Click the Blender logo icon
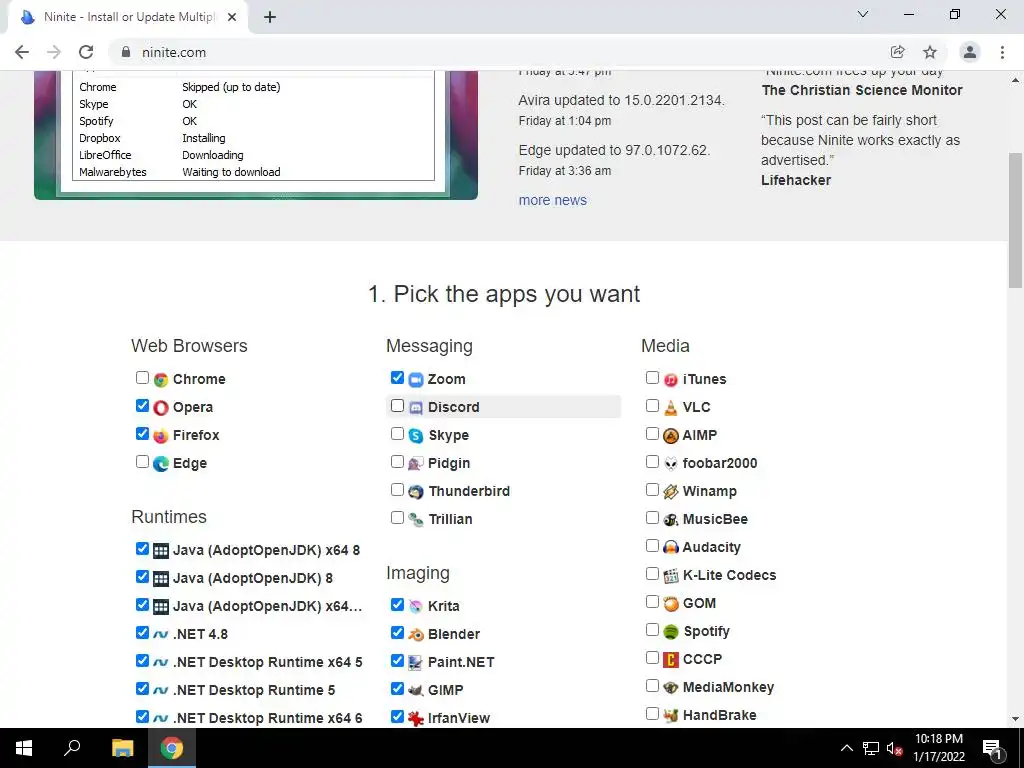 tap(416, 635)
